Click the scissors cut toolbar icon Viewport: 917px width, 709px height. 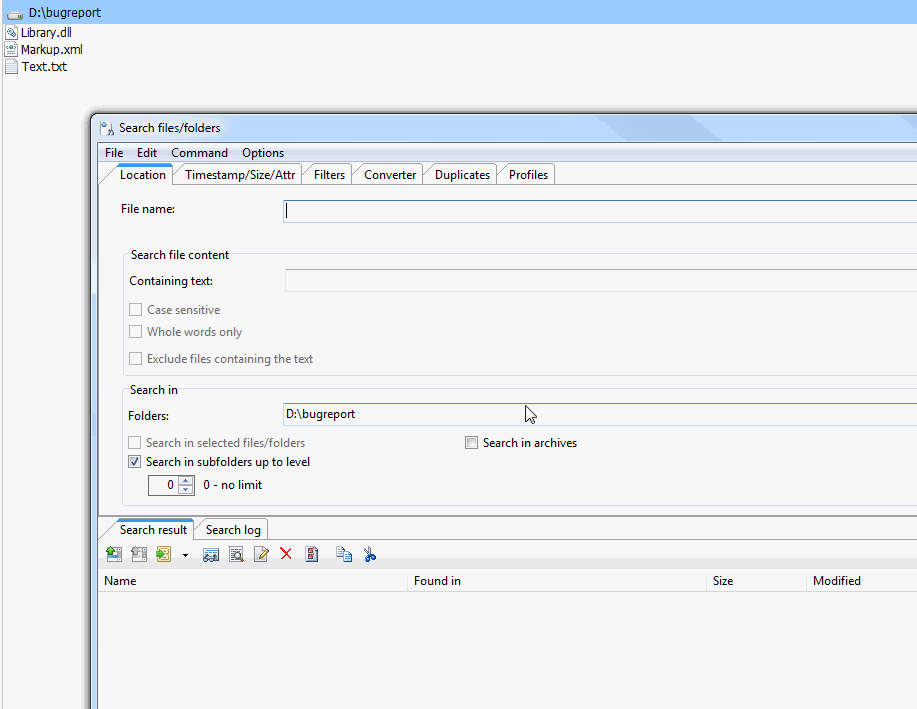[370, 554]
